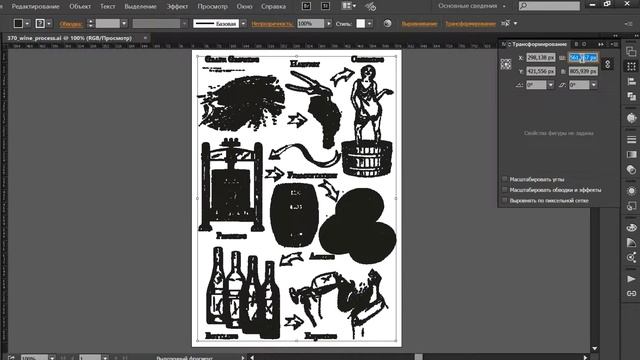Open the Окно menu

click(244, 7)
